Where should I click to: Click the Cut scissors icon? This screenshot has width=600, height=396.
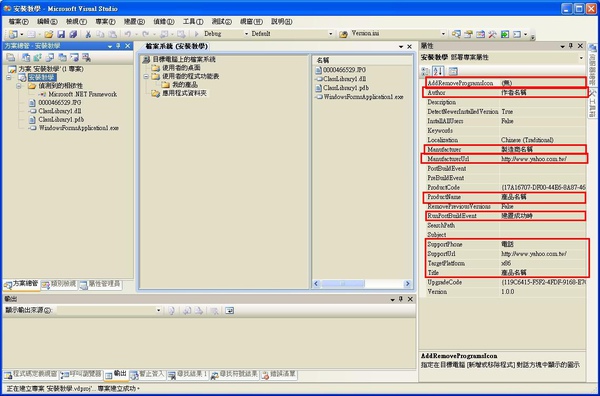click(x=88, y=34)
